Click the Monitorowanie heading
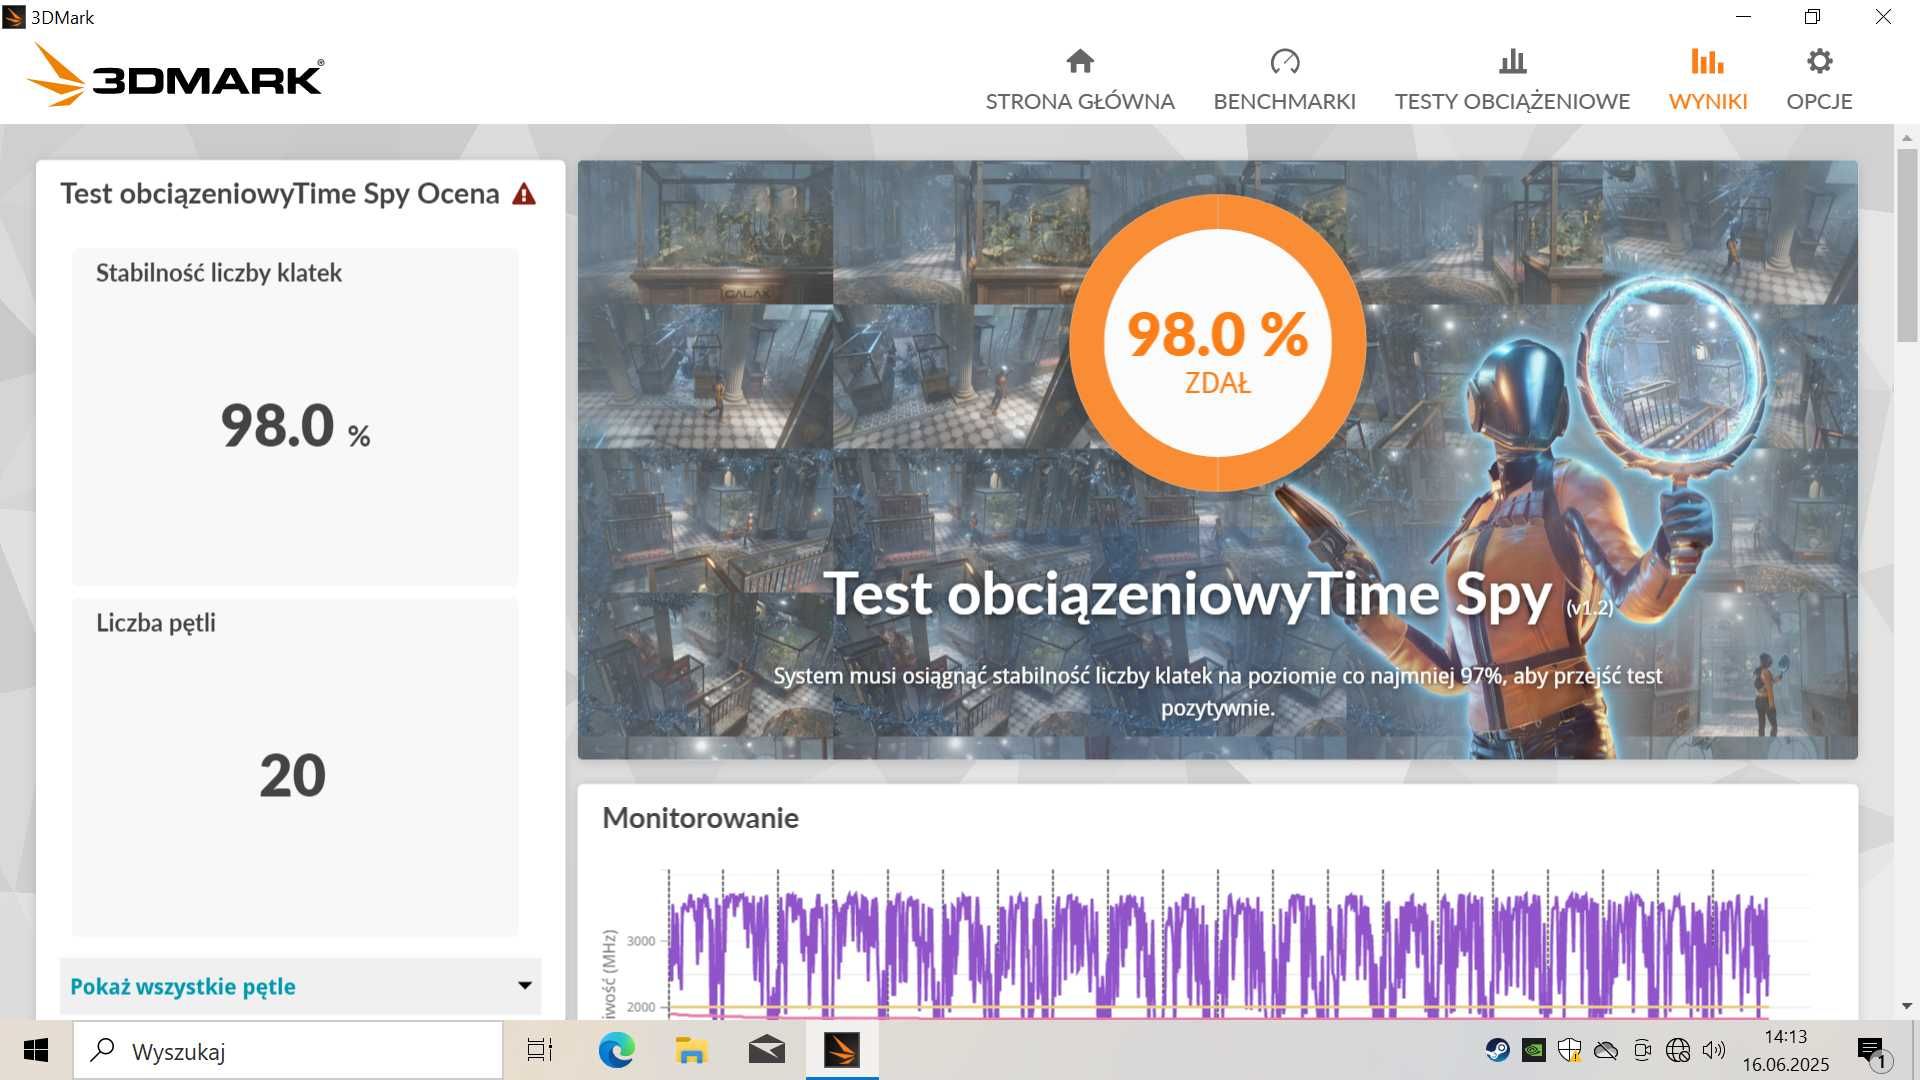Image resolution: width=1920 pixels, height=1080 pixels. pyautogui.click(x=700, y=818)
